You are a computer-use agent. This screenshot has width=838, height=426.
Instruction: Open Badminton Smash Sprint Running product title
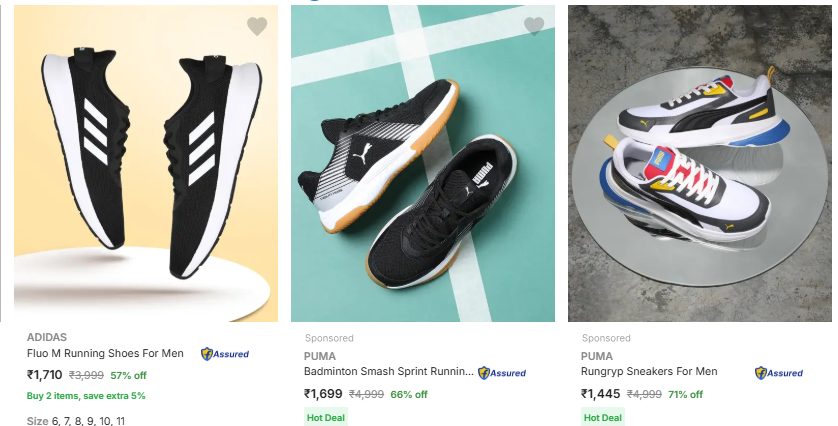[389, 371]
